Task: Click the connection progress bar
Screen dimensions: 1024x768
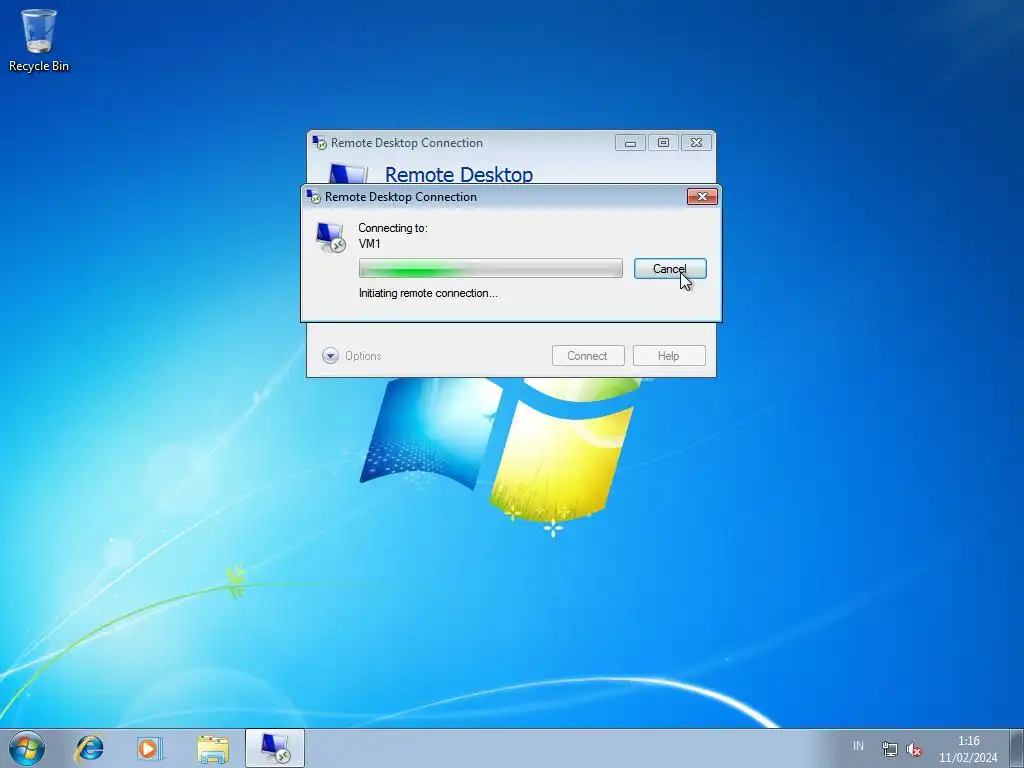Action: point(490,268)
